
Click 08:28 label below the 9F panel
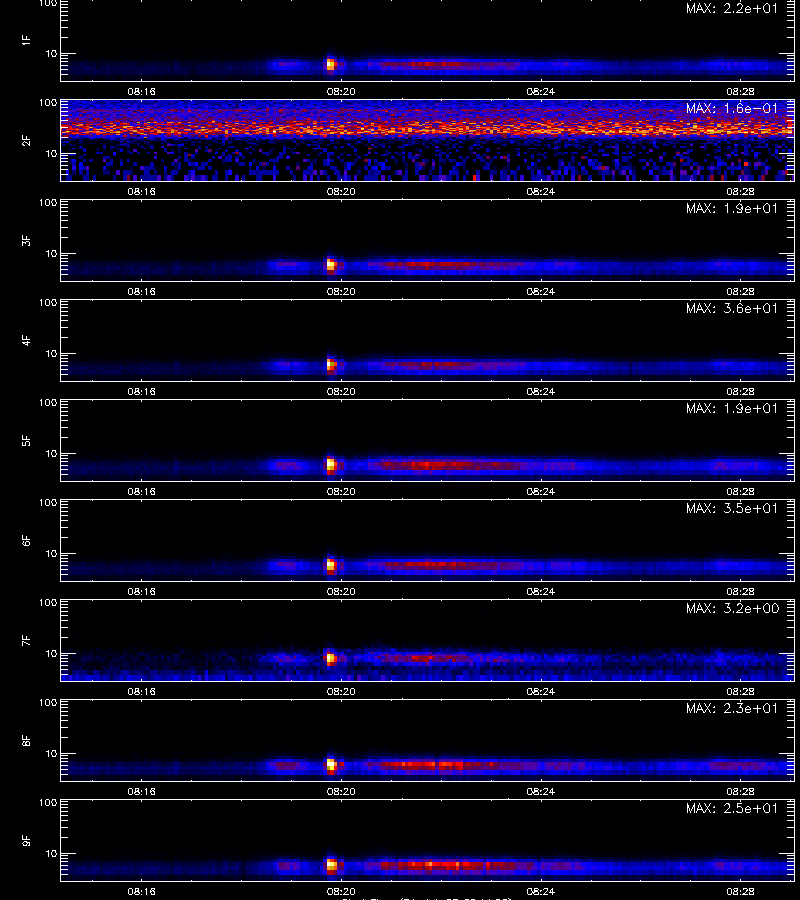click(740, 891)
